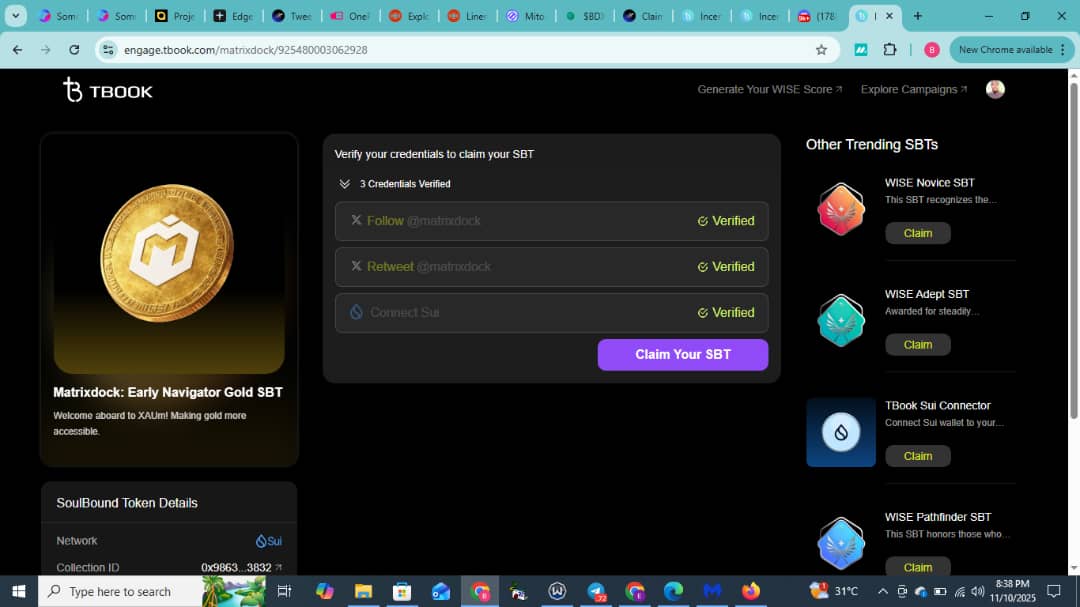This screenshot has height=607, width=1080.
Task: Select the Connect Sui credential row
Action: [551, 313]
